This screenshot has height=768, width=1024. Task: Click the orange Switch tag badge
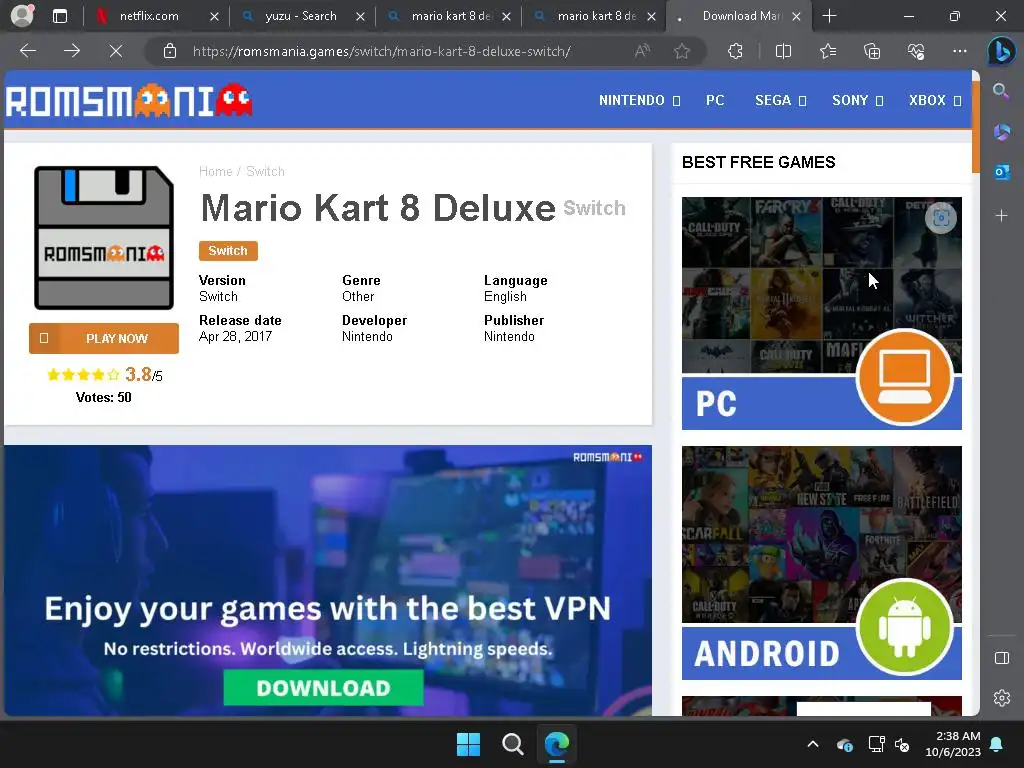(x=228, y=251)
